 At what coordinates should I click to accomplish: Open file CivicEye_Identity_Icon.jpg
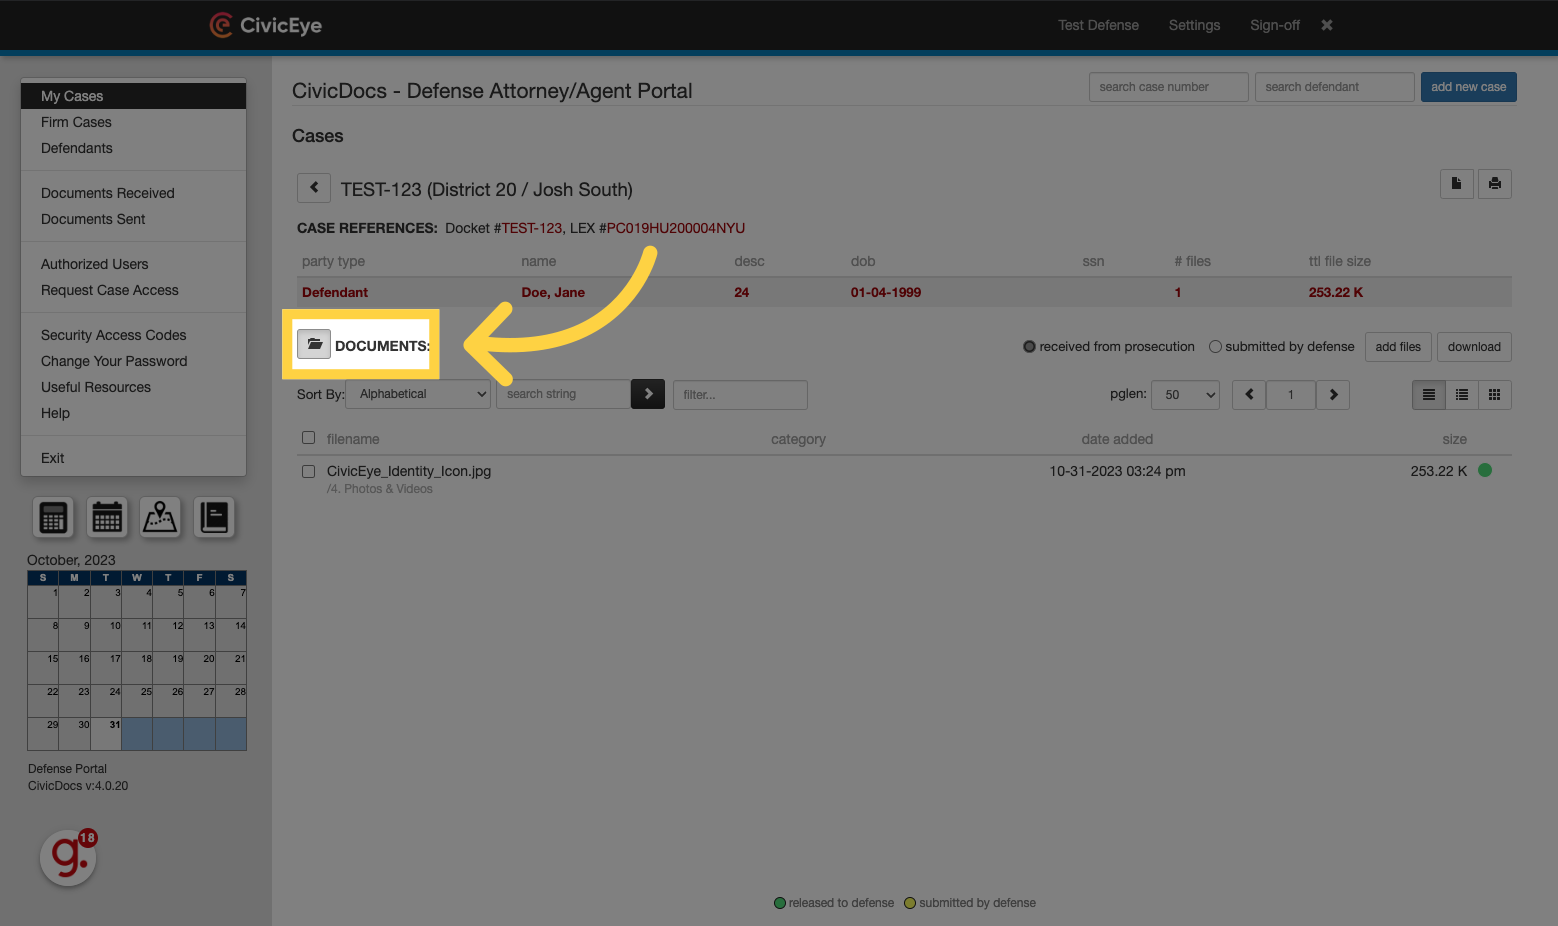(409, 471)
